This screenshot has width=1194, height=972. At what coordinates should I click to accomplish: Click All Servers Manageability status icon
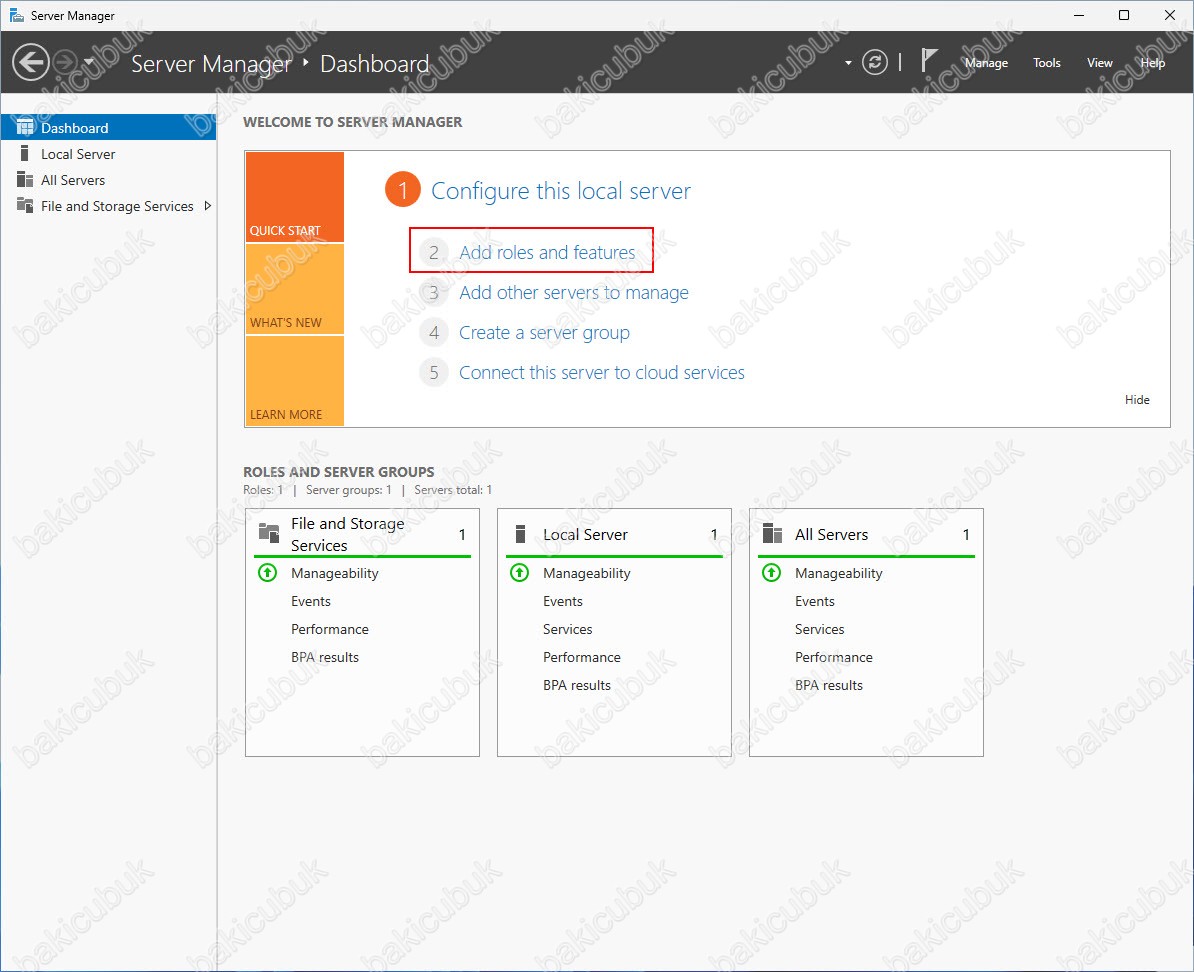pyautogui.click(x=771, y=573)
